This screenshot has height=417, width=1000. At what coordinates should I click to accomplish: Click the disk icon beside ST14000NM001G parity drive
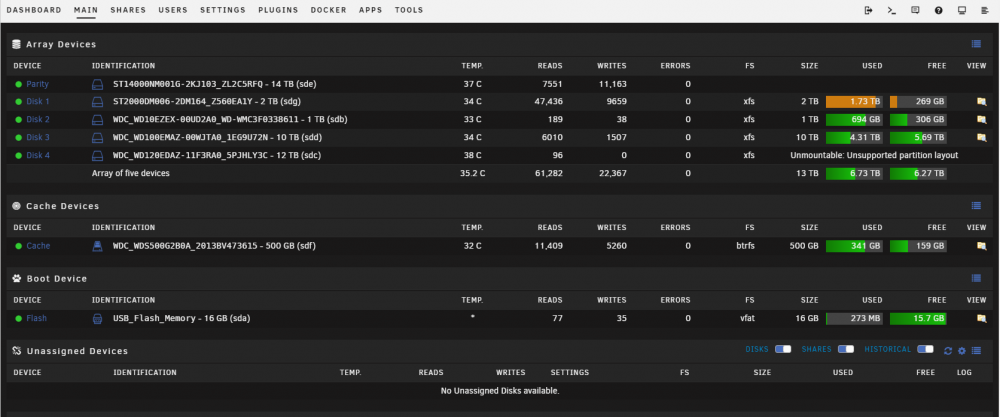click(98, 84)
